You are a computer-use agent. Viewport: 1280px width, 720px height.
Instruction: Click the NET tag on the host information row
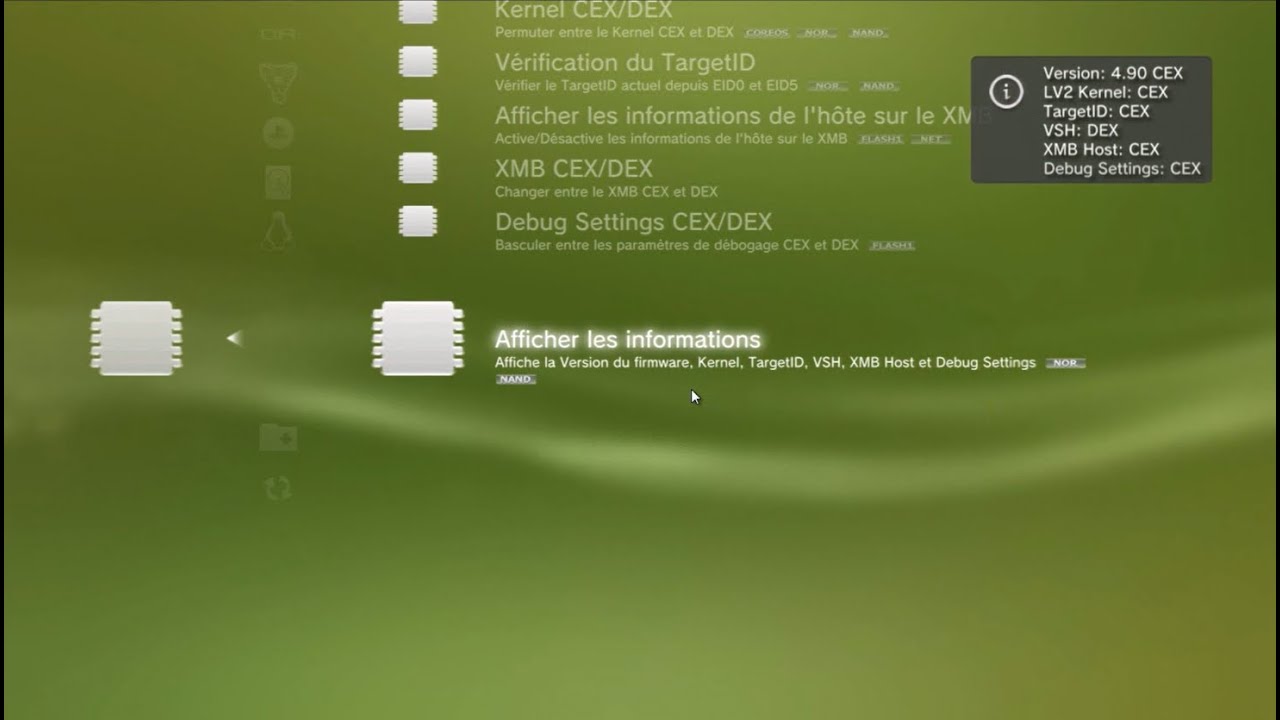point(931,139)
